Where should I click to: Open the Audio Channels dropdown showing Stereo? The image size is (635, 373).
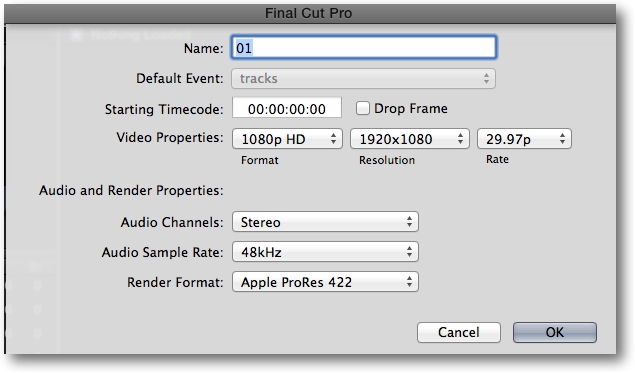click(x=325, y=222)
